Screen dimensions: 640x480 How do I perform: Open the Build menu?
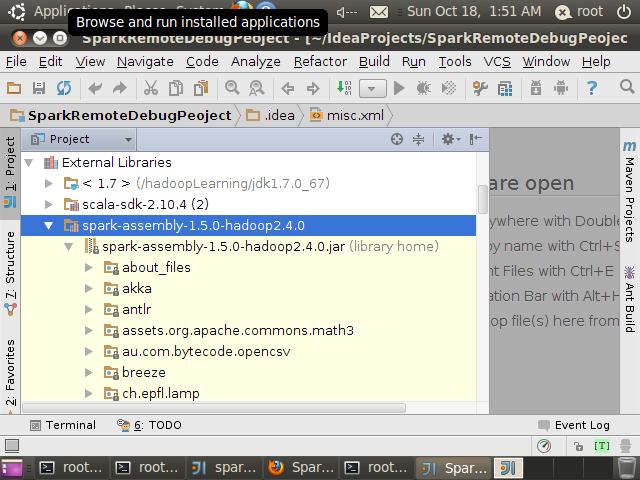374,62
